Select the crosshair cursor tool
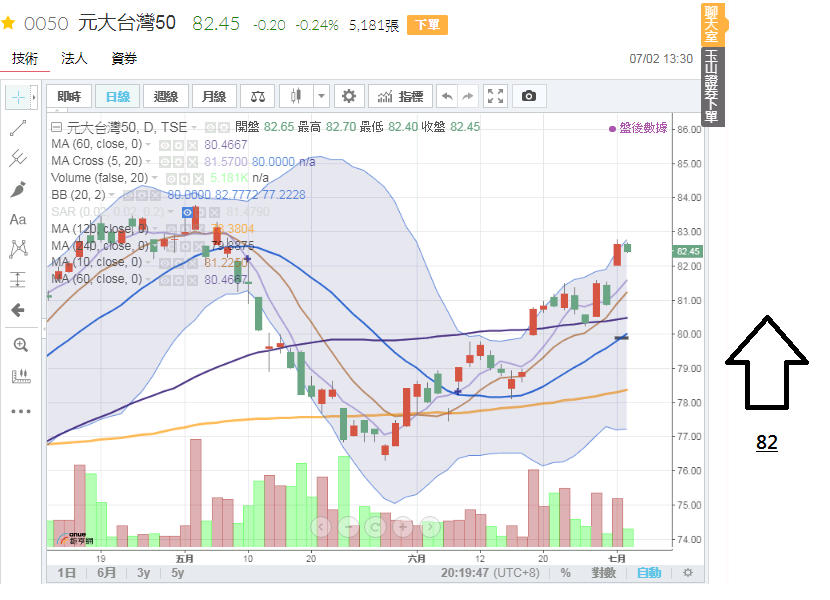The width and height of the screenshot is (830, 600). [x=18, y=97]
